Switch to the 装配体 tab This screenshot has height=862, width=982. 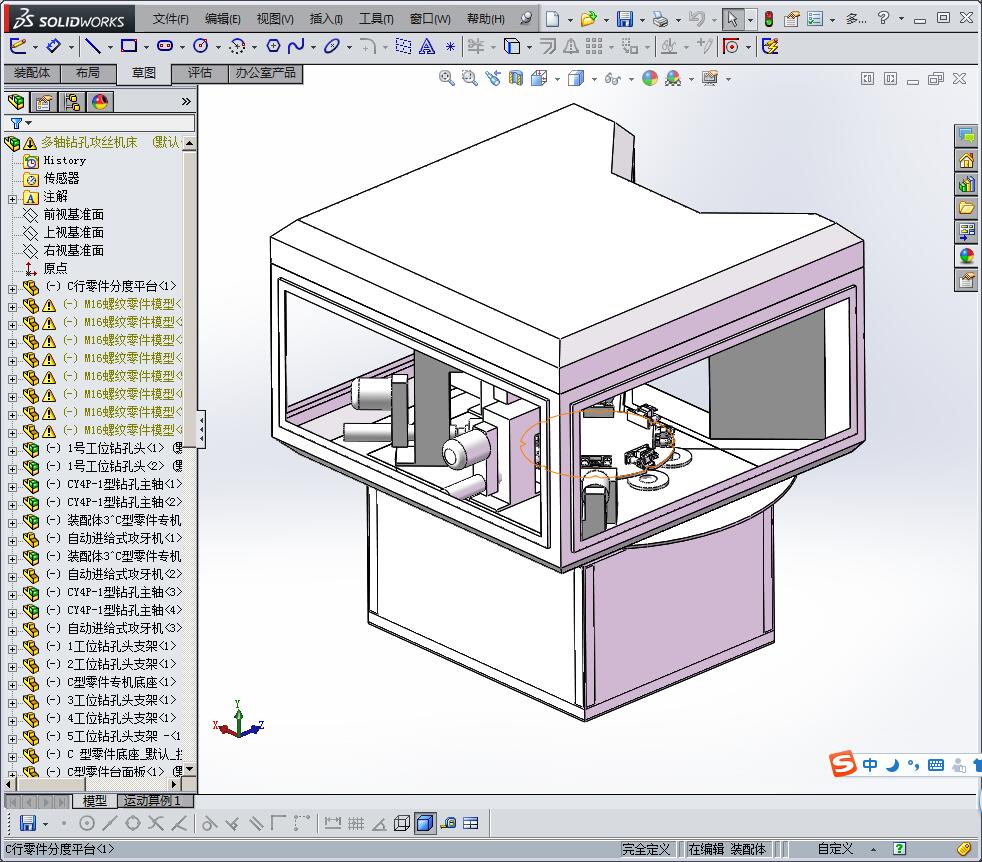pyautogui.click(x=32, y=73)
